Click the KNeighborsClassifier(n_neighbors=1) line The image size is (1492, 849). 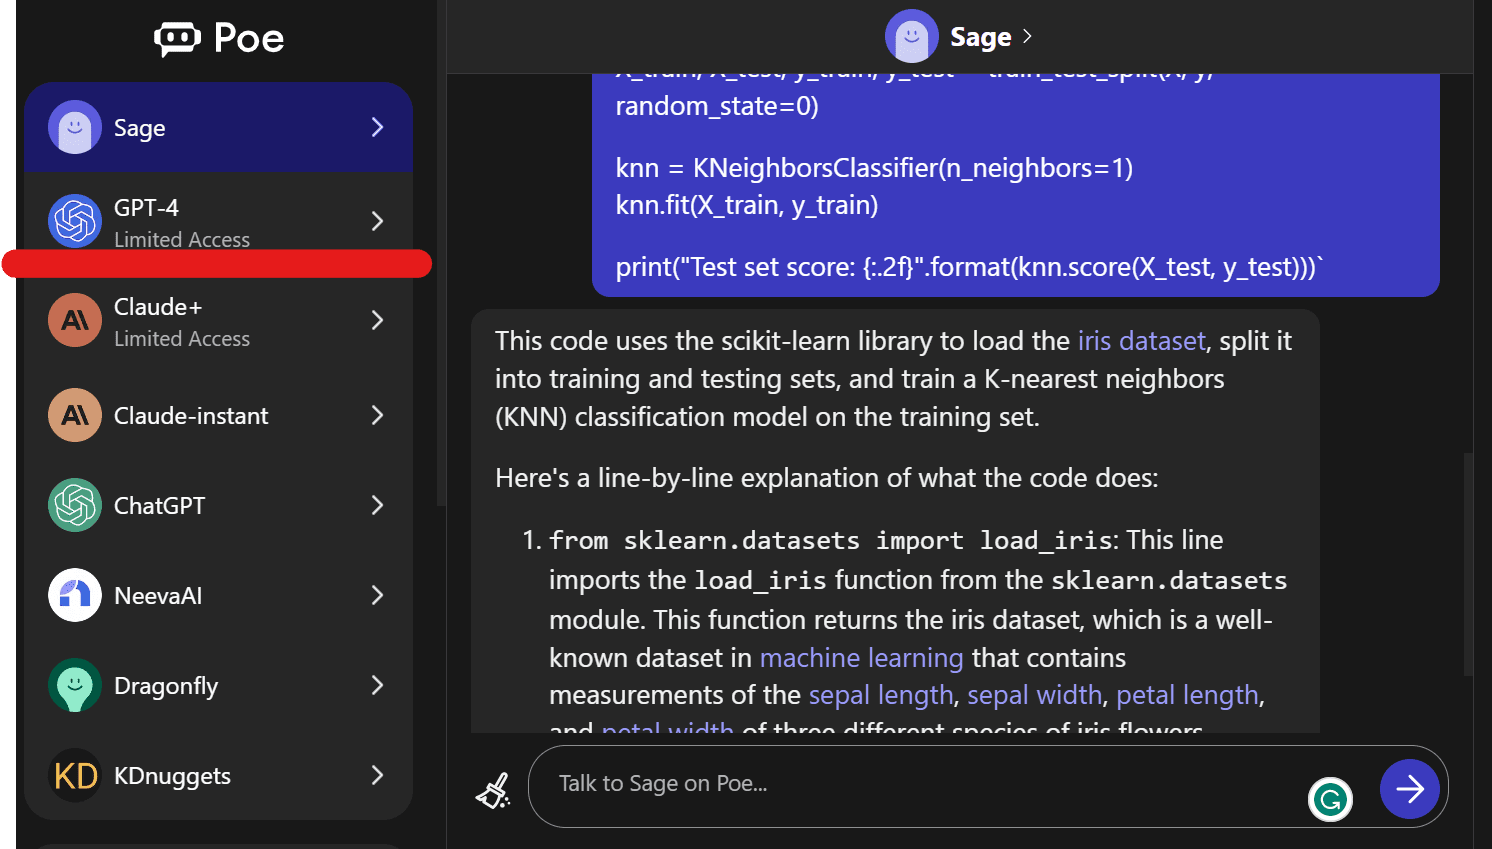pyautogui.click(x=874, y=168)
